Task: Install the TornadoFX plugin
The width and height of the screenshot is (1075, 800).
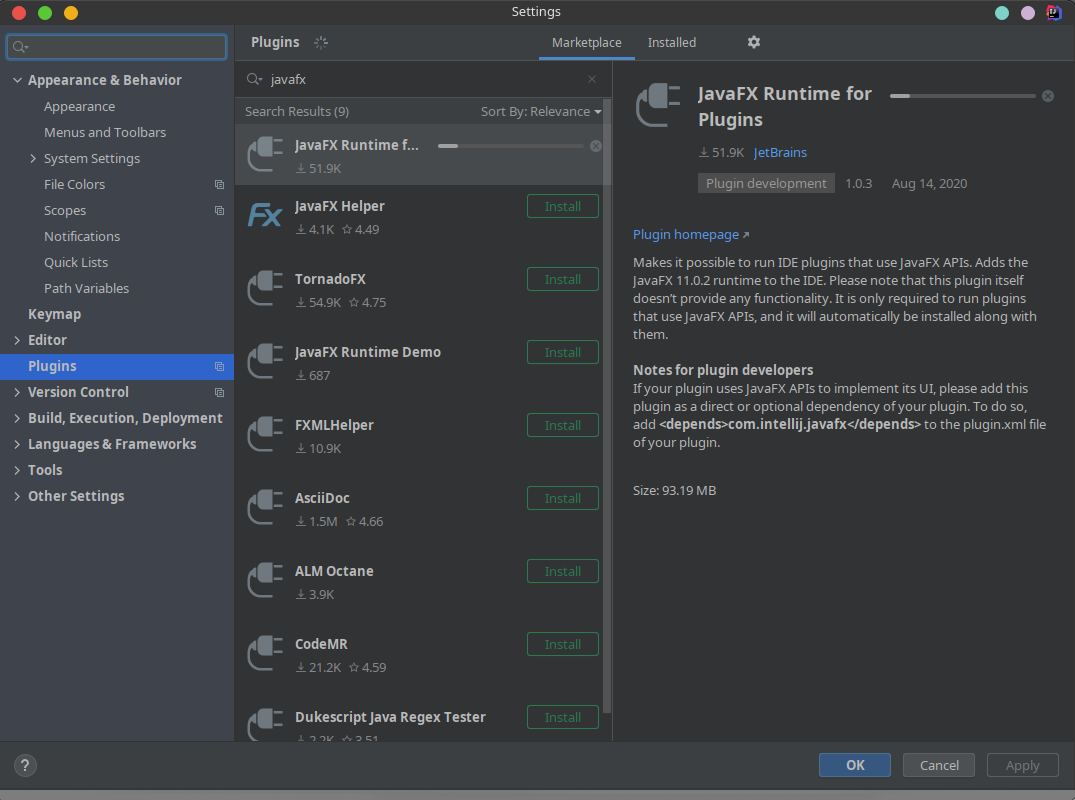Action: (562, 279)
